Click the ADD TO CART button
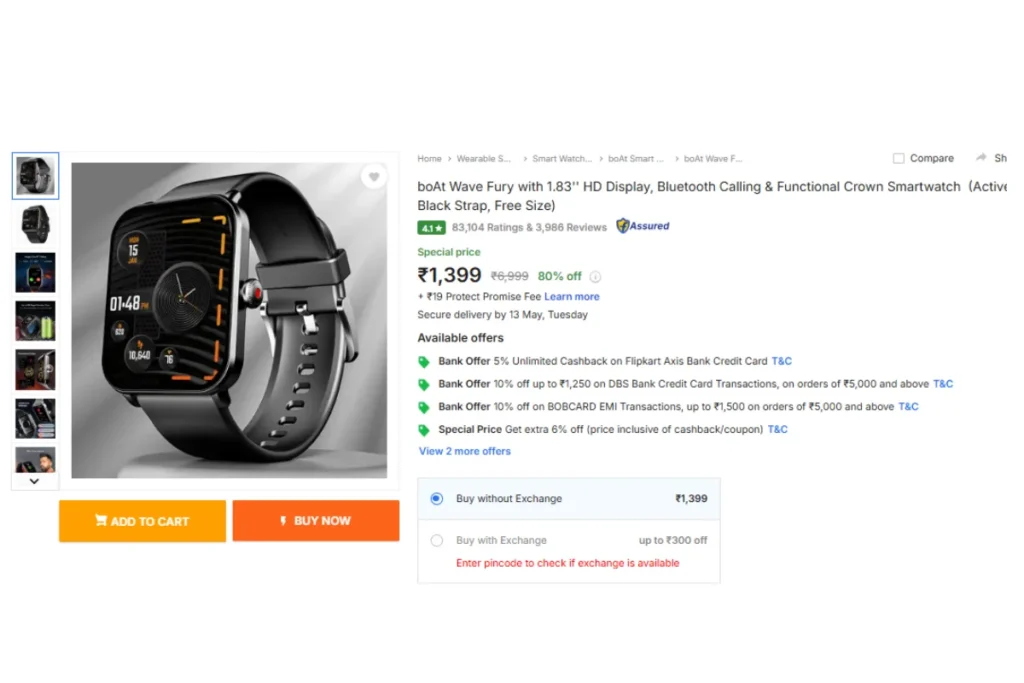The image size is (1024, 683). pyautogui.click(x=142, y=521)
